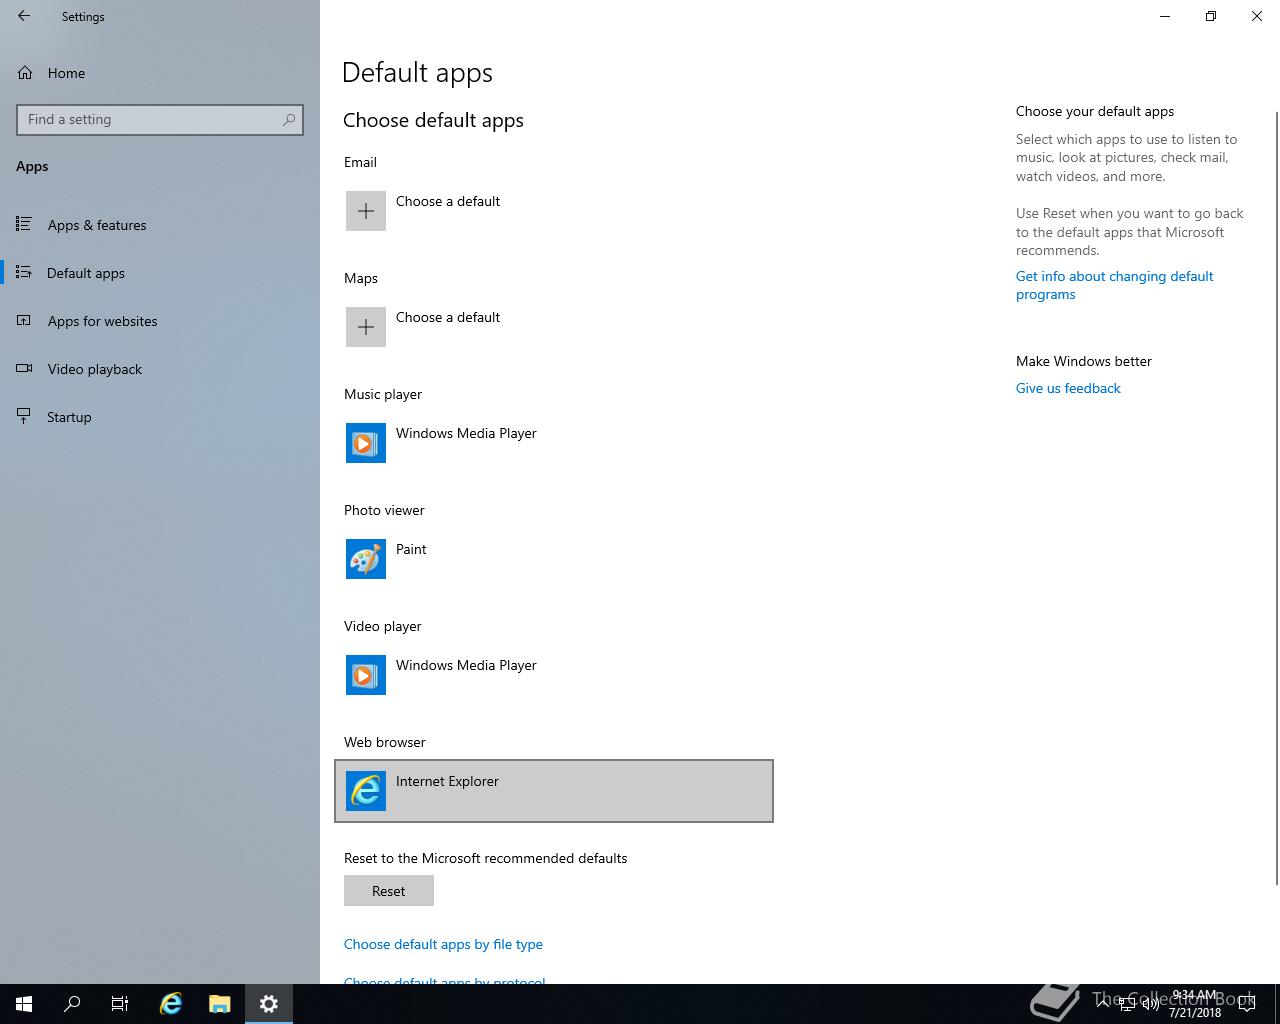
Task: Restore down the Settings window
Action: [1211, 16]
